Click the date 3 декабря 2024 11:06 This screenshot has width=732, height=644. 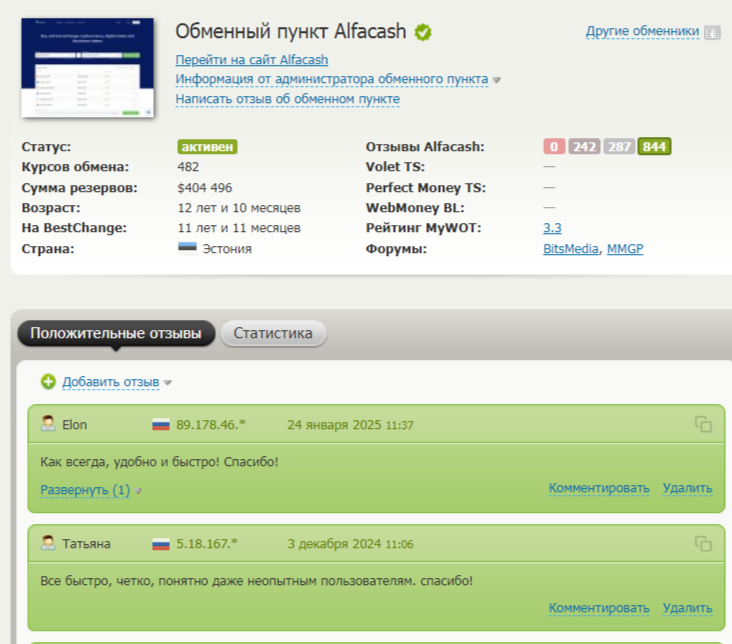tap(350, 544)
